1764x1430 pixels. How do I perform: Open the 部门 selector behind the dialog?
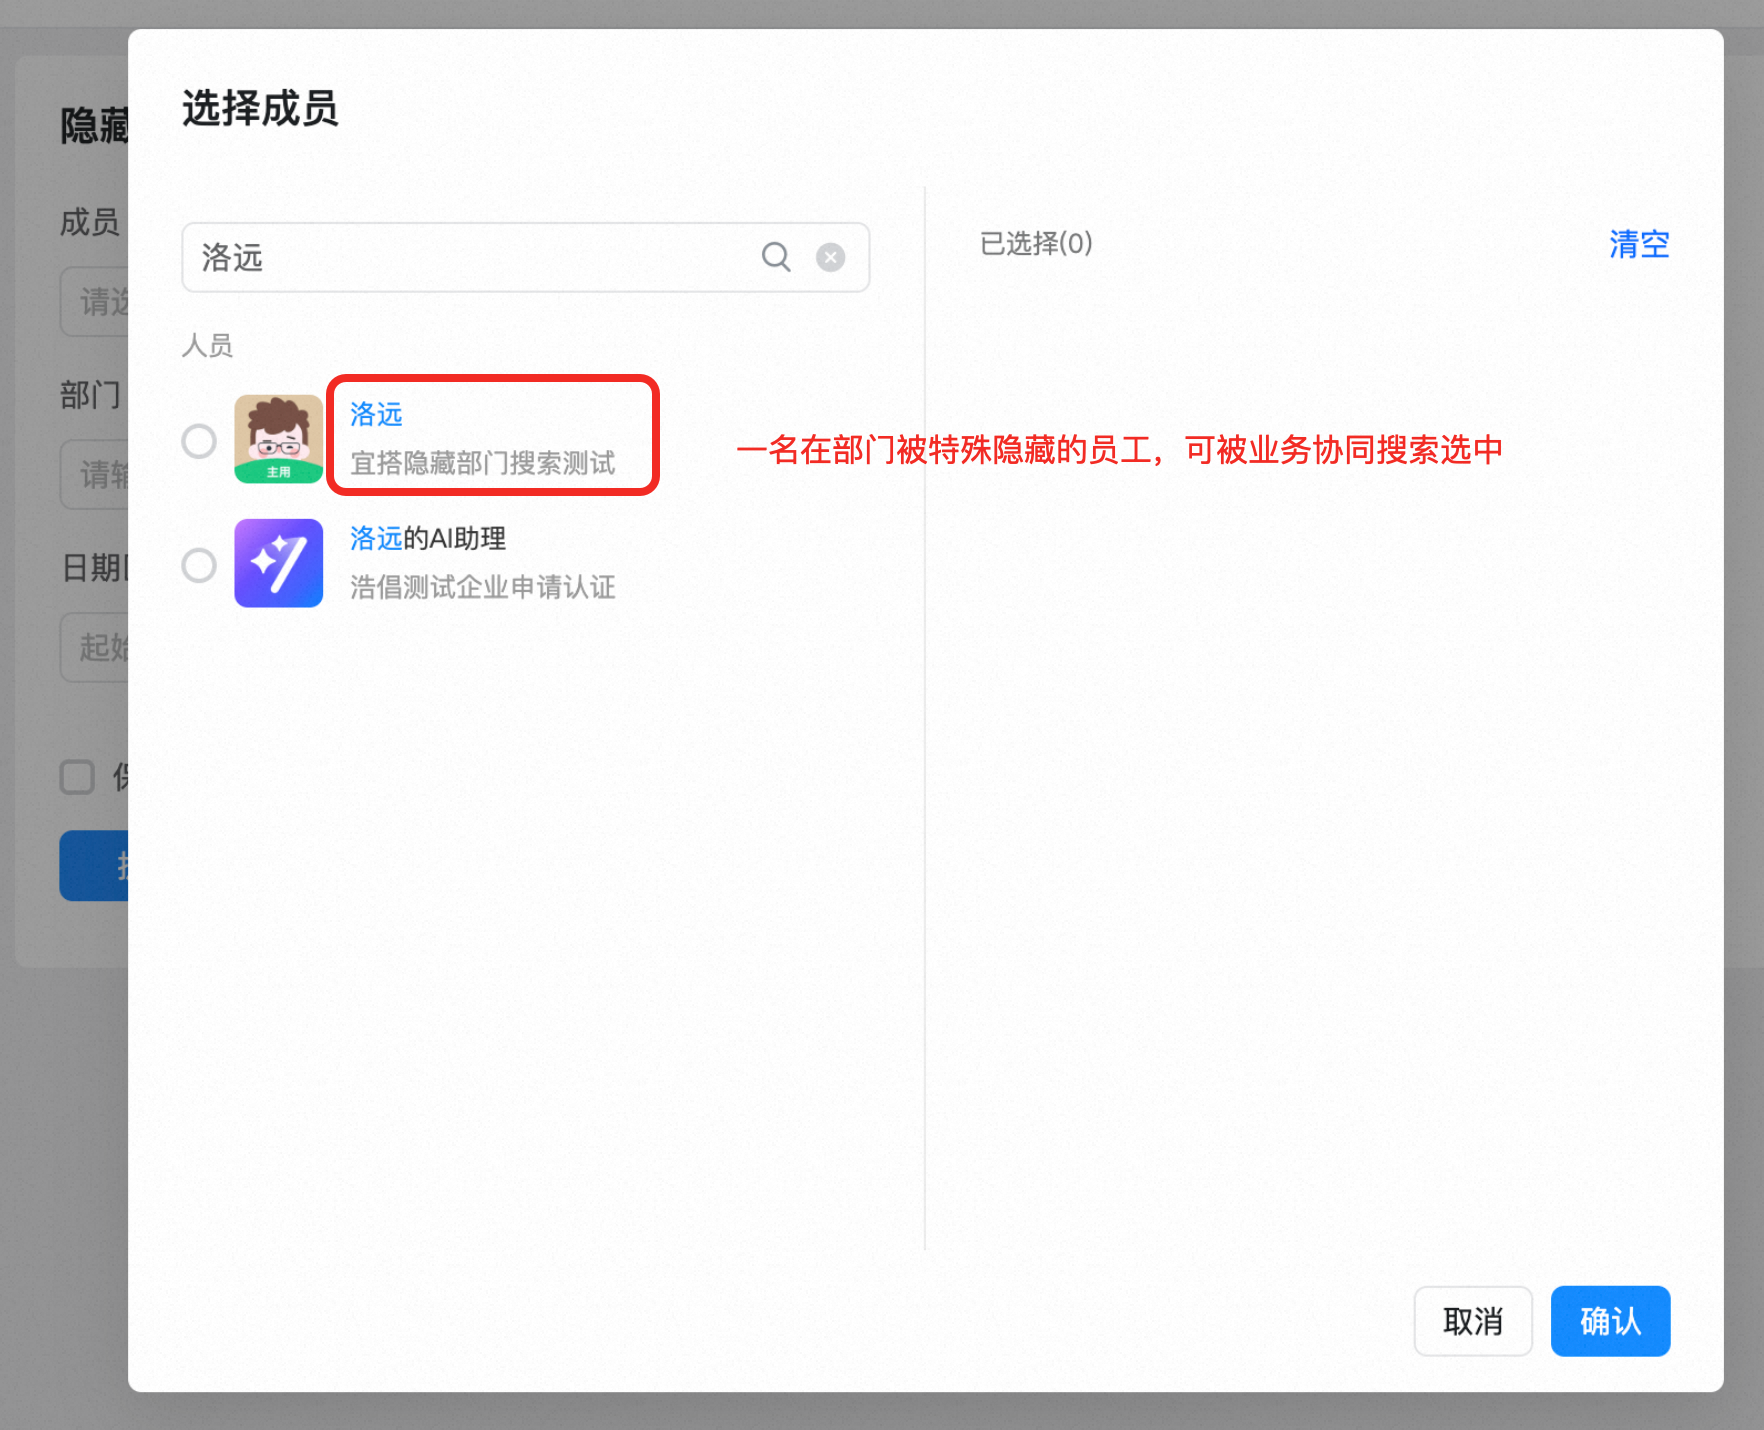click(x=95, y=474)
